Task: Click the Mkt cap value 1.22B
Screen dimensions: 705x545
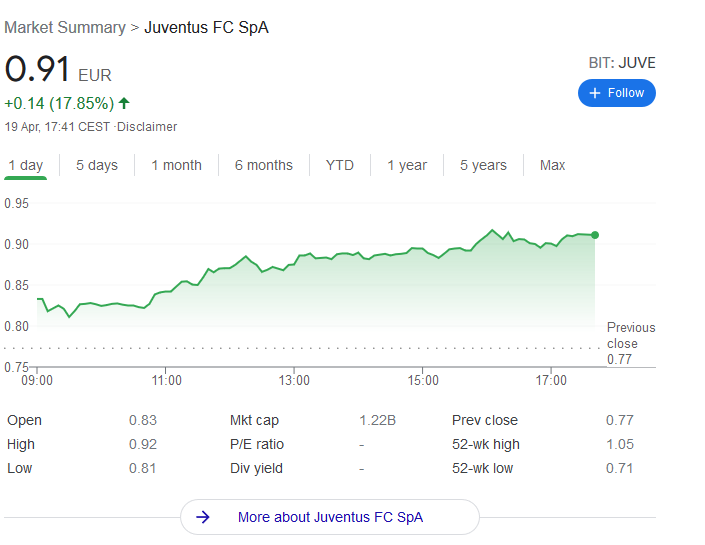Action: pyautogui.click(x=377, y=420)
